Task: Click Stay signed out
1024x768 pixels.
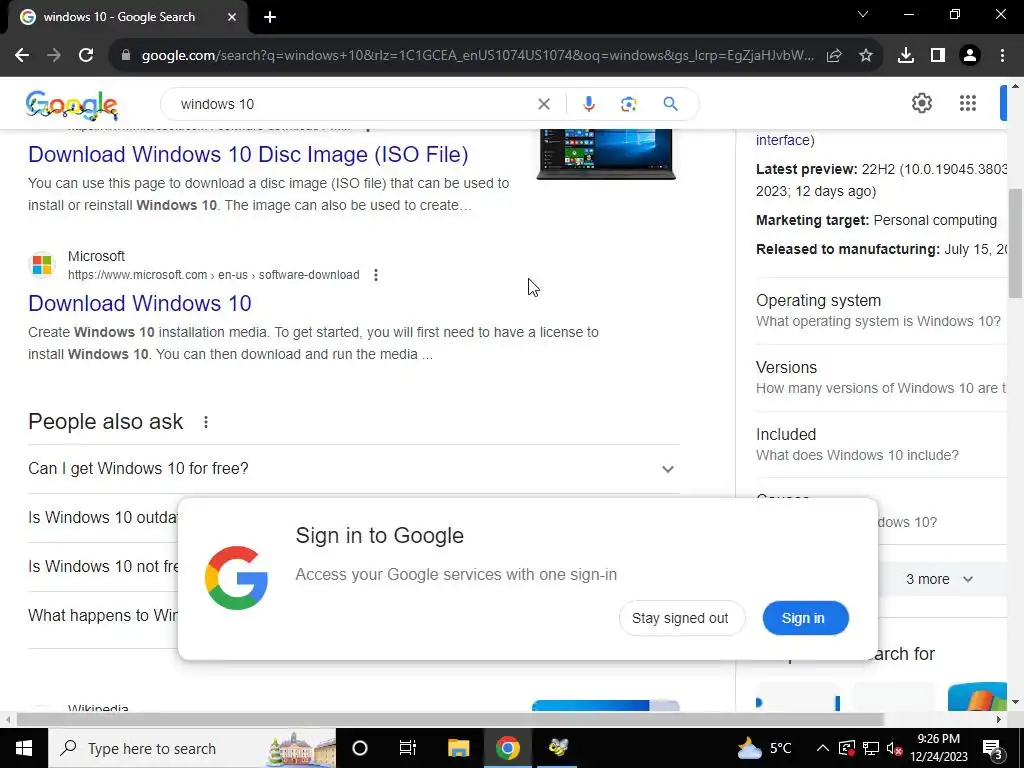Action: [680, 618]
